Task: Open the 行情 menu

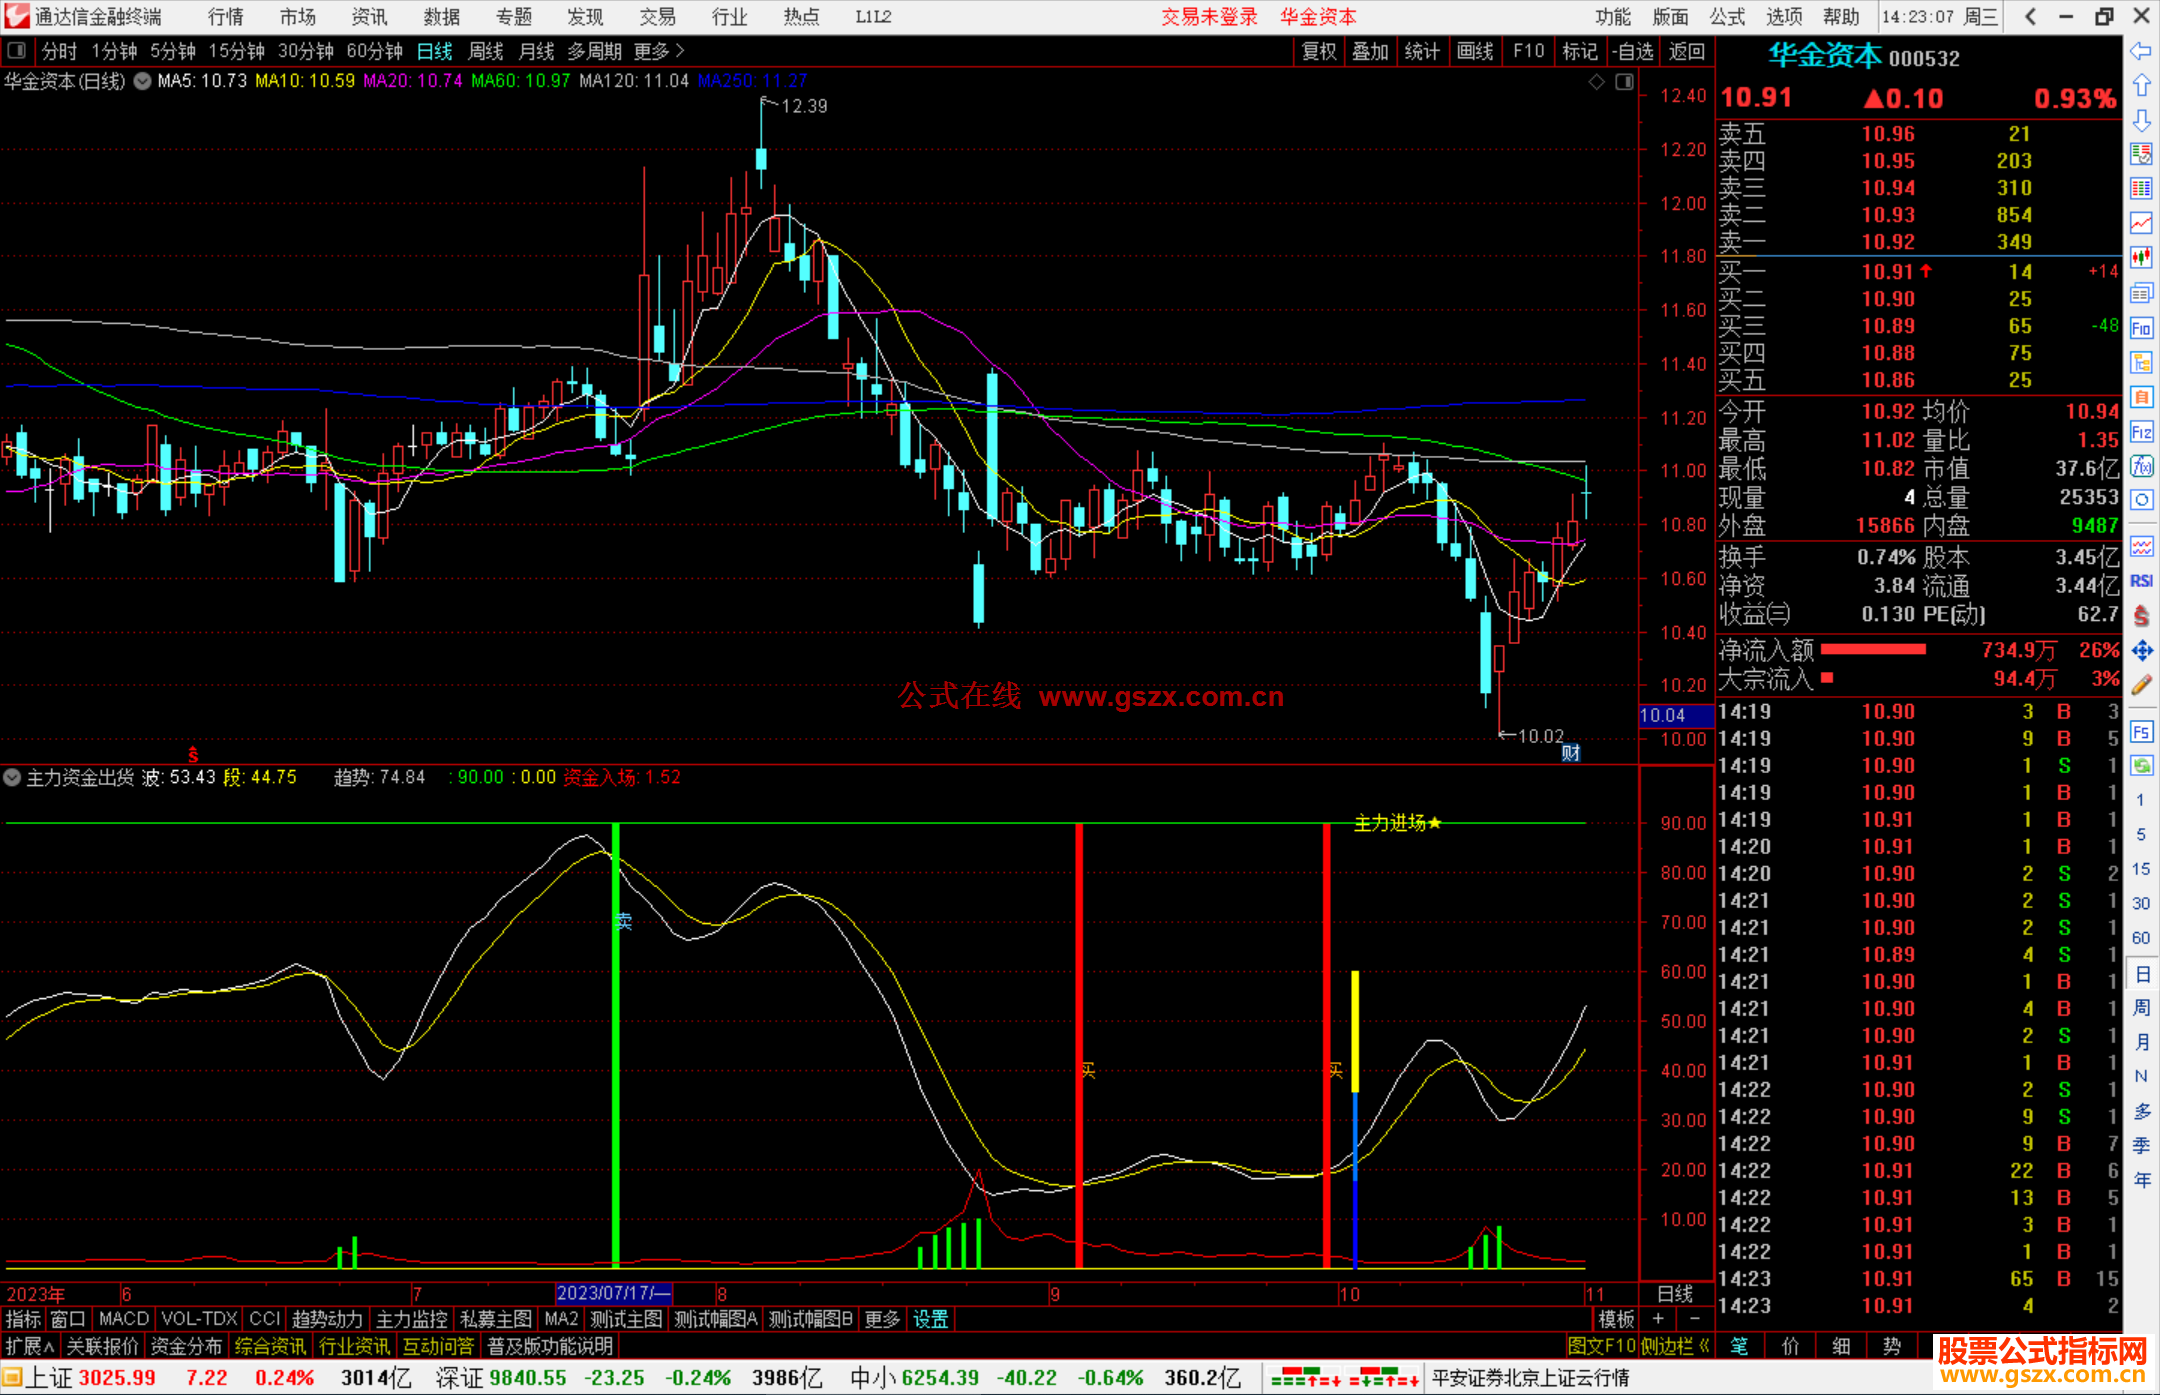Action: tap(225, 17)
